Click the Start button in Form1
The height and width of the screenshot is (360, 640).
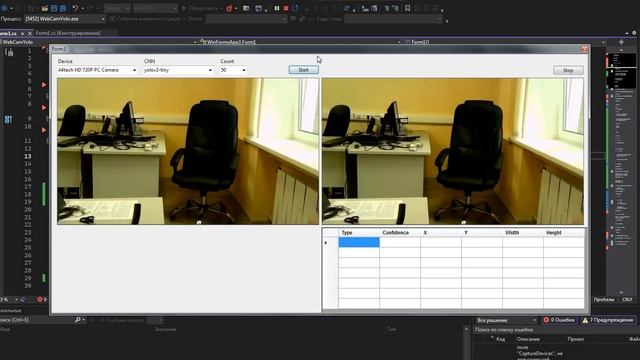[304, 70]
